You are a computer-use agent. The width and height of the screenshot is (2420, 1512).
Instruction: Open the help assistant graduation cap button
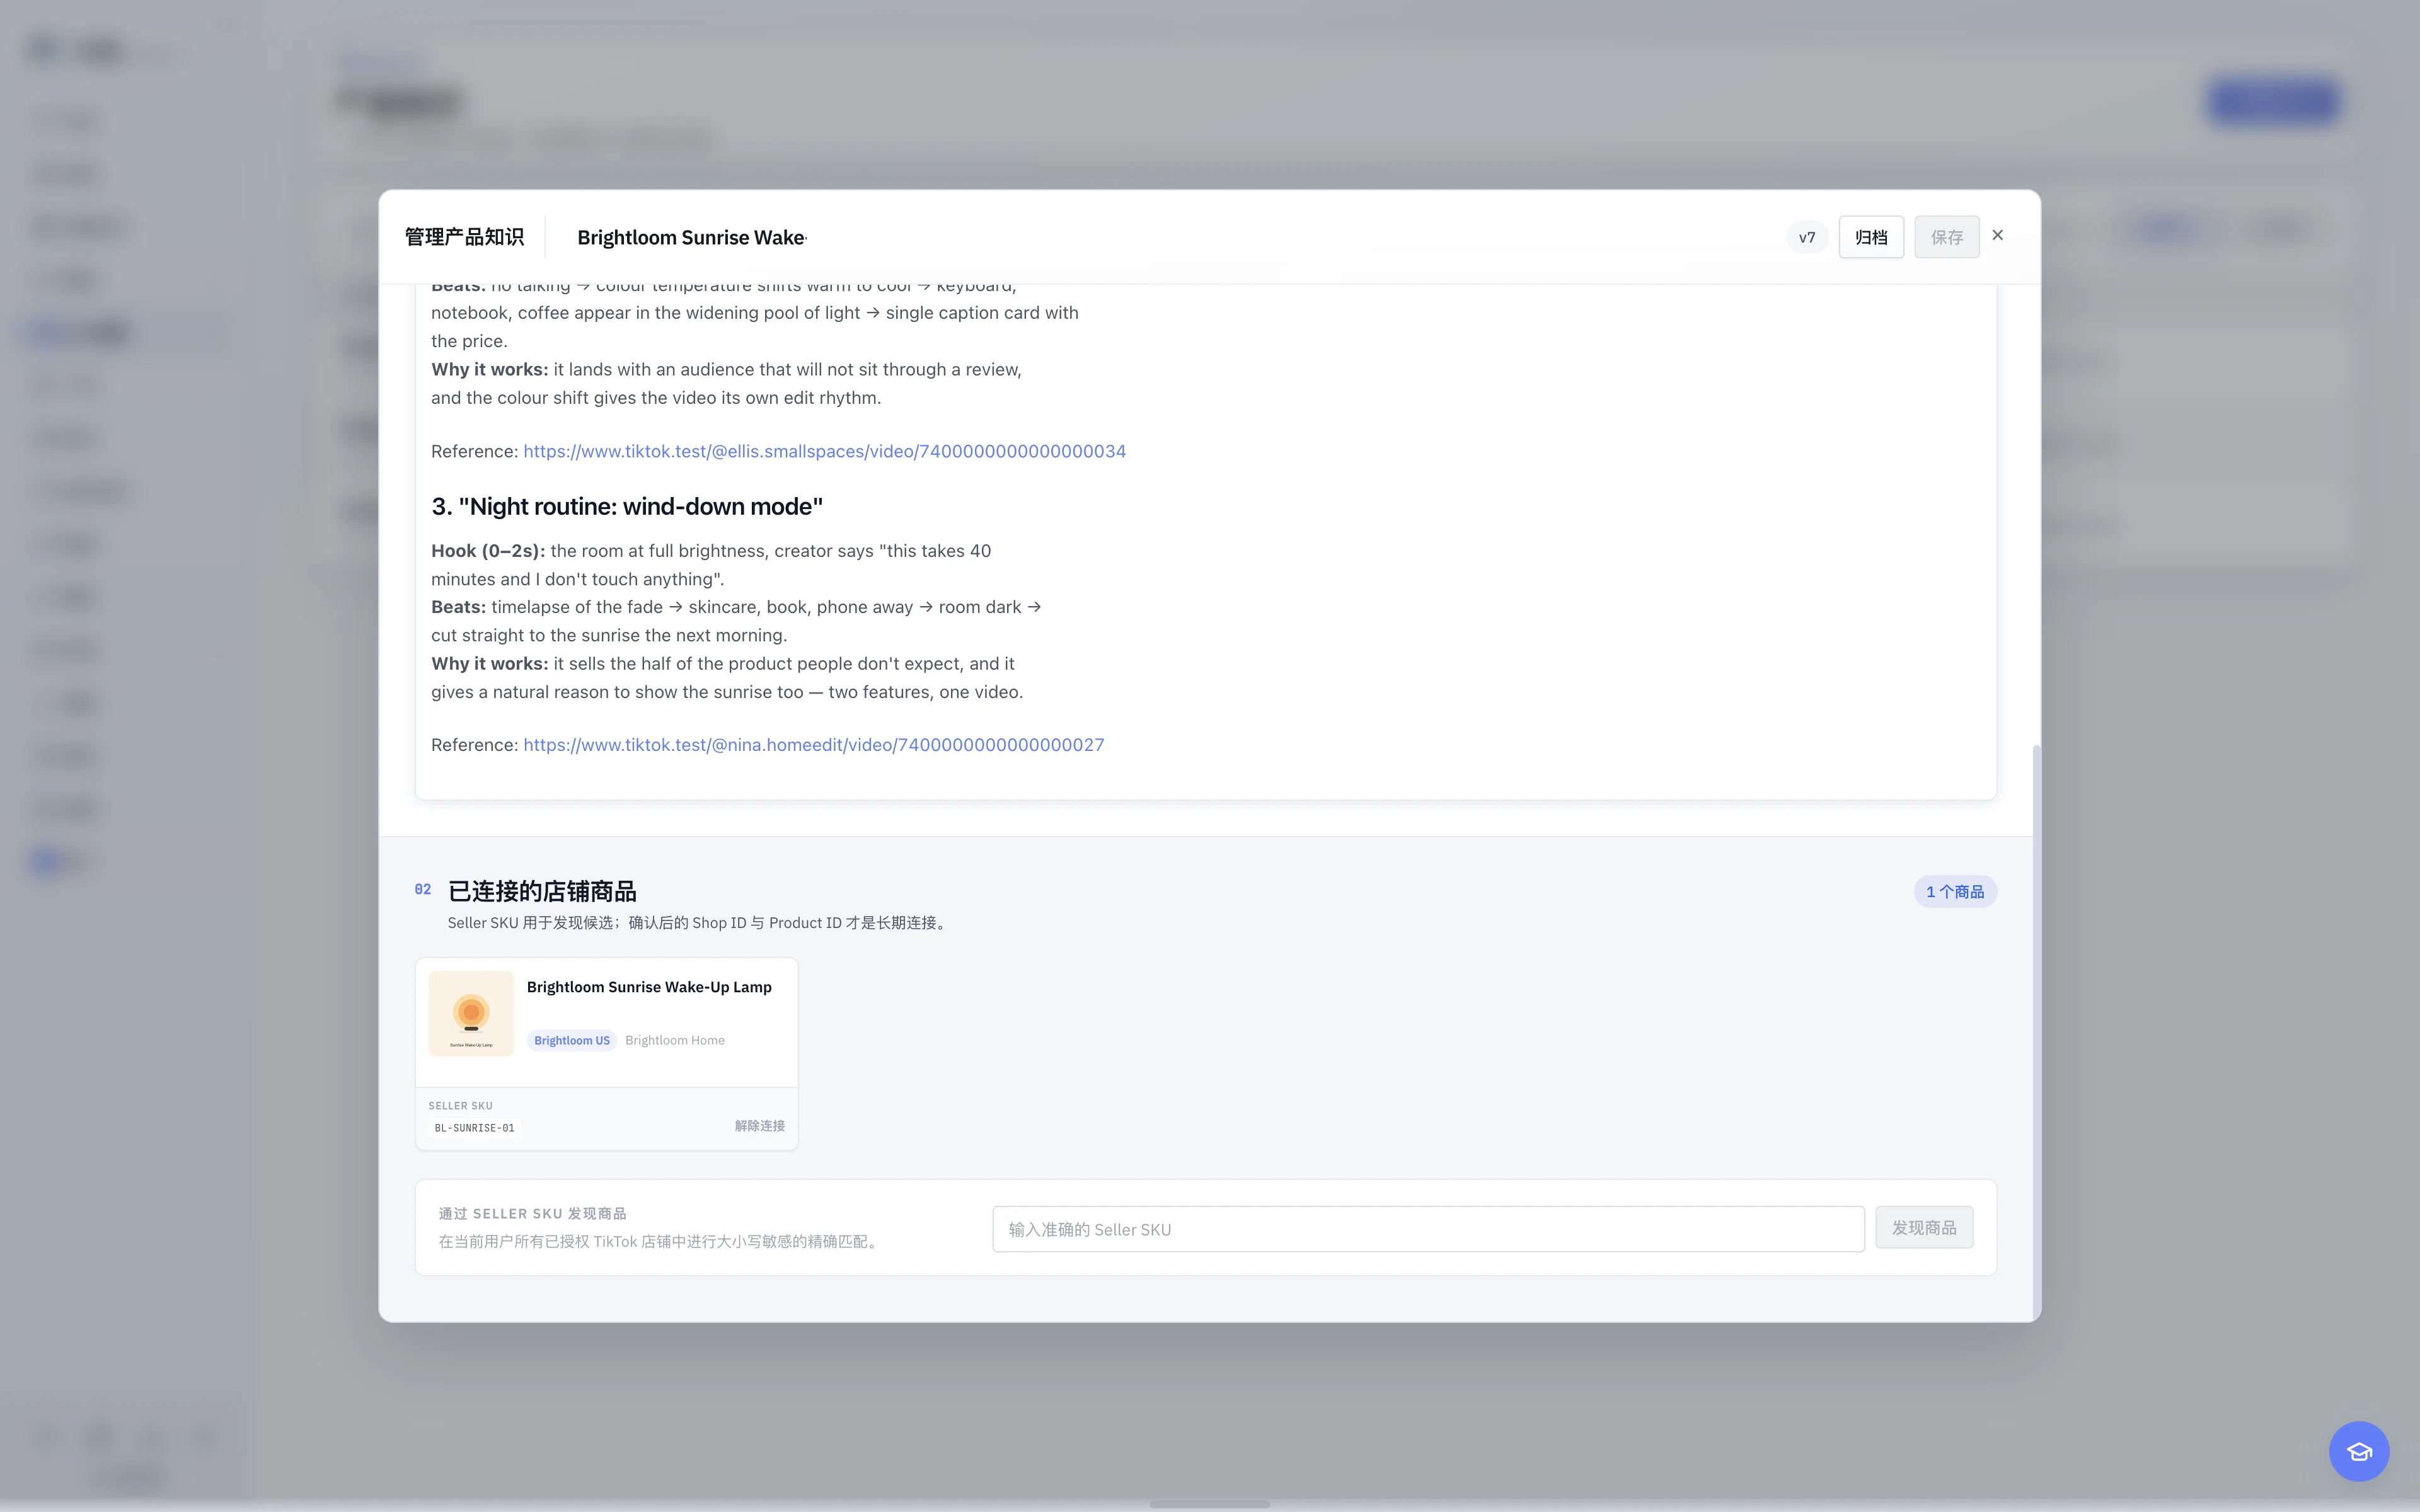tap(2359, 1451)
